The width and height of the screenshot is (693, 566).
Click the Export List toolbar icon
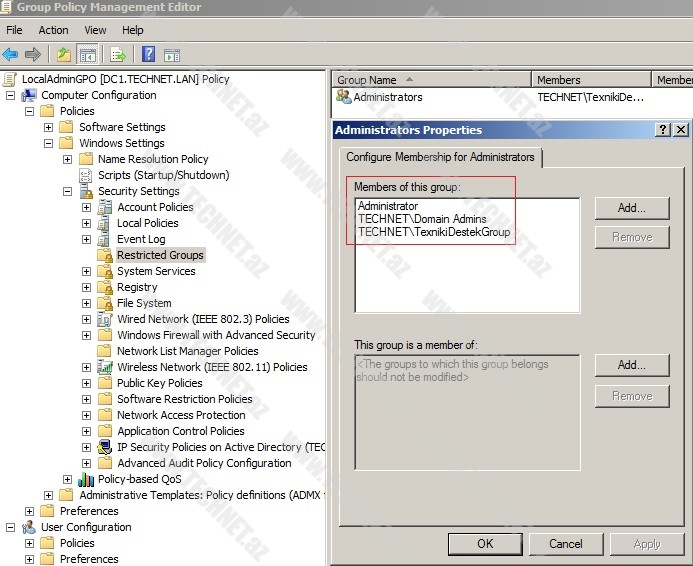[x=118, y=55]
